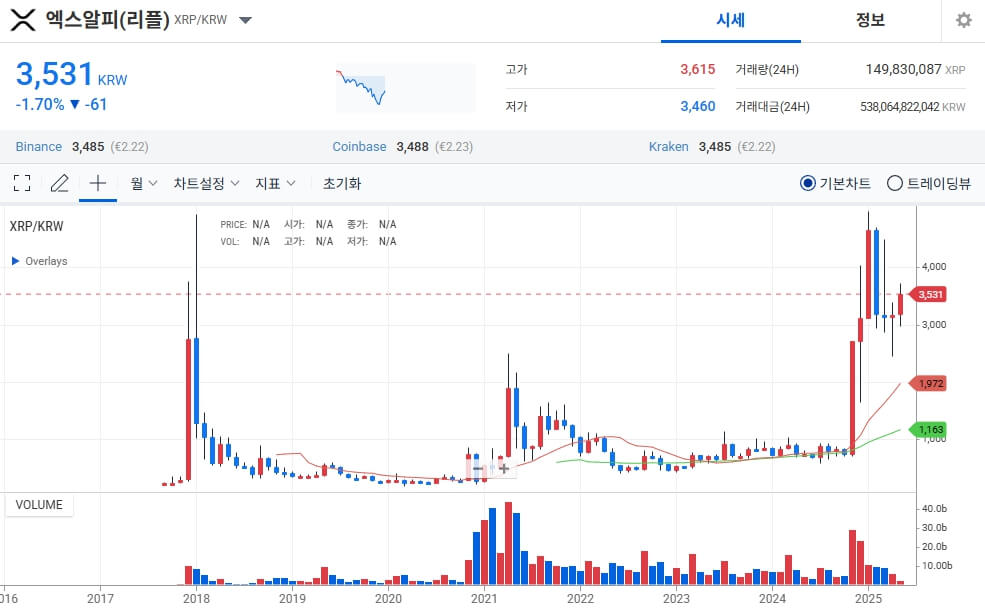This screenshot has height=612, width=985.
Task: Expand the Overlays section
Action: coord(39,261)
